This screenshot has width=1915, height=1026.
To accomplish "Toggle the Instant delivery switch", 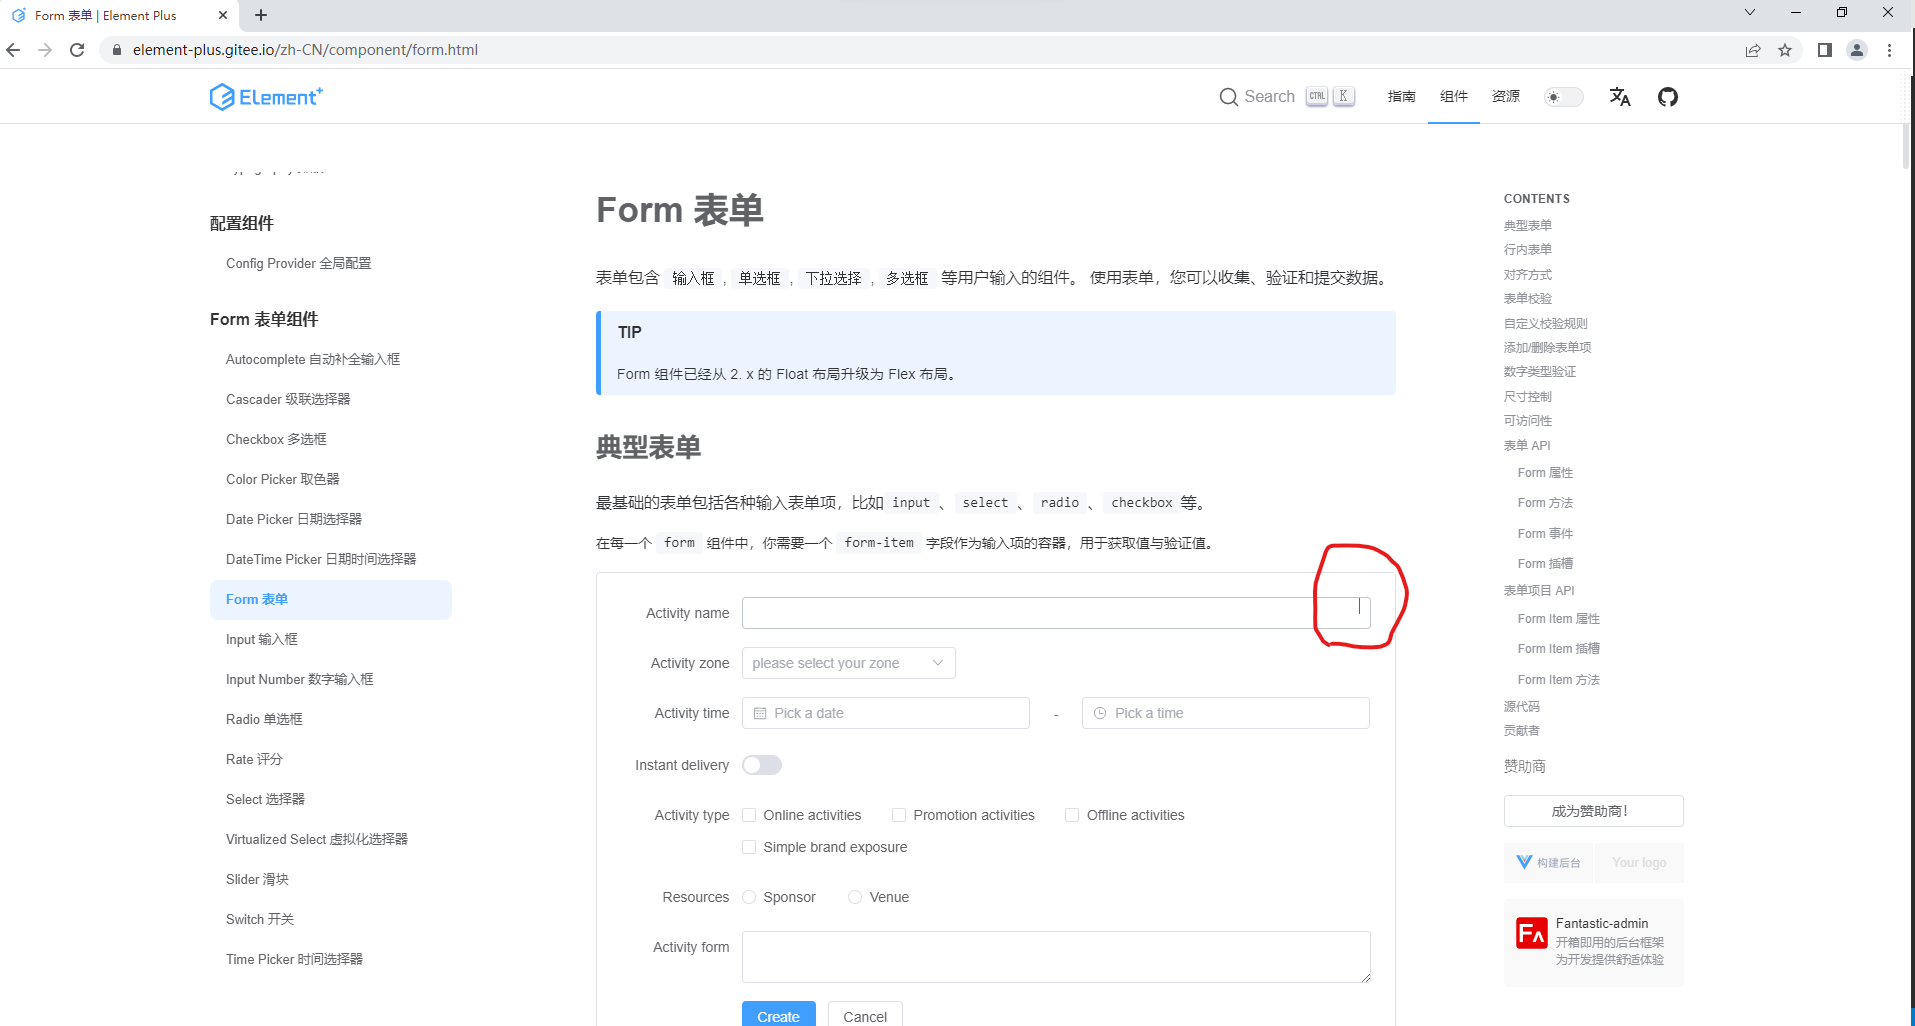I will point(762,765).
